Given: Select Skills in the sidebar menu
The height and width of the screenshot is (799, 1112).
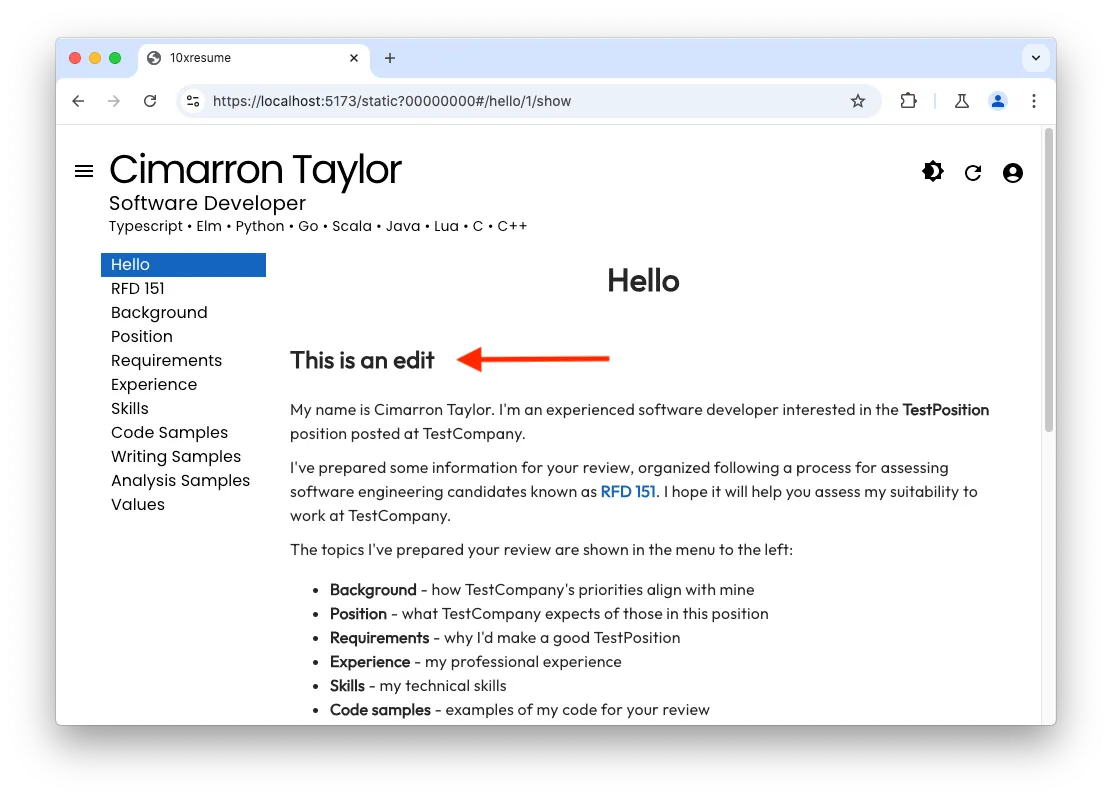Looking at the screenshot, I should point(130,408).
